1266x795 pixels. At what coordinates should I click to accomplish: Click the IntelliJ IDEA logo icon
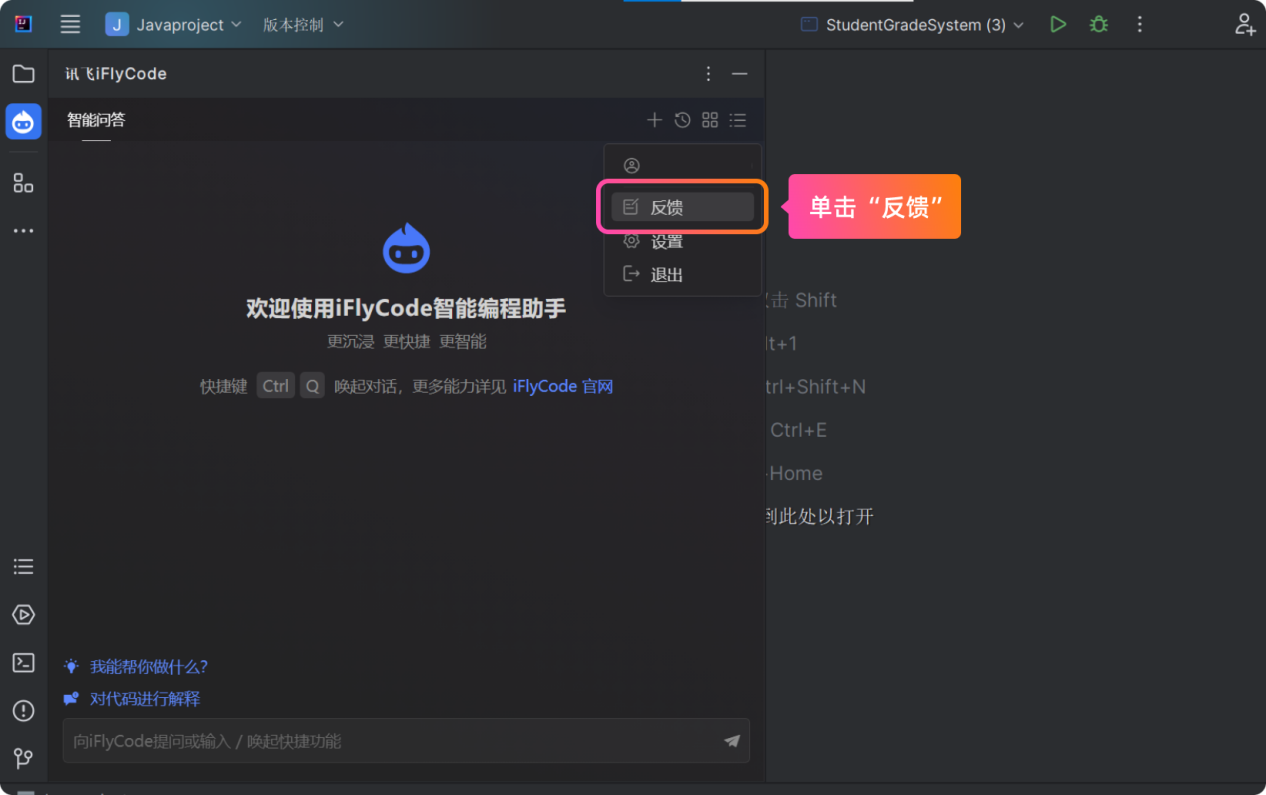point(23,24)
